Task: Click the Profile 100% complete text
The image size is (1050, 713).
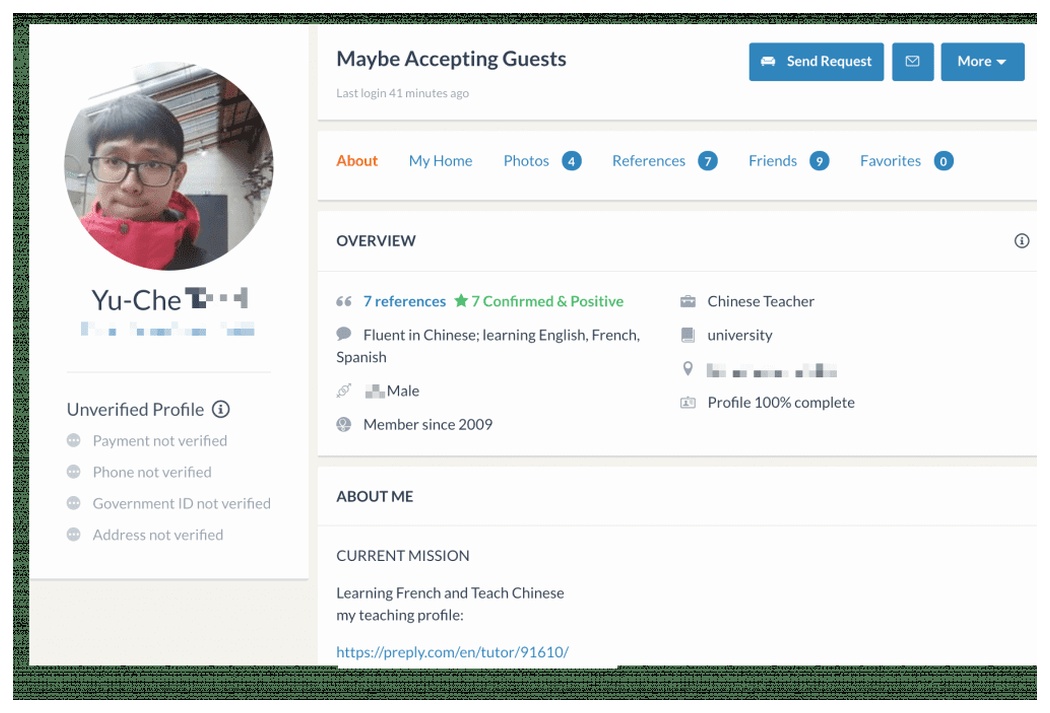Action: (x=781, y=402)
